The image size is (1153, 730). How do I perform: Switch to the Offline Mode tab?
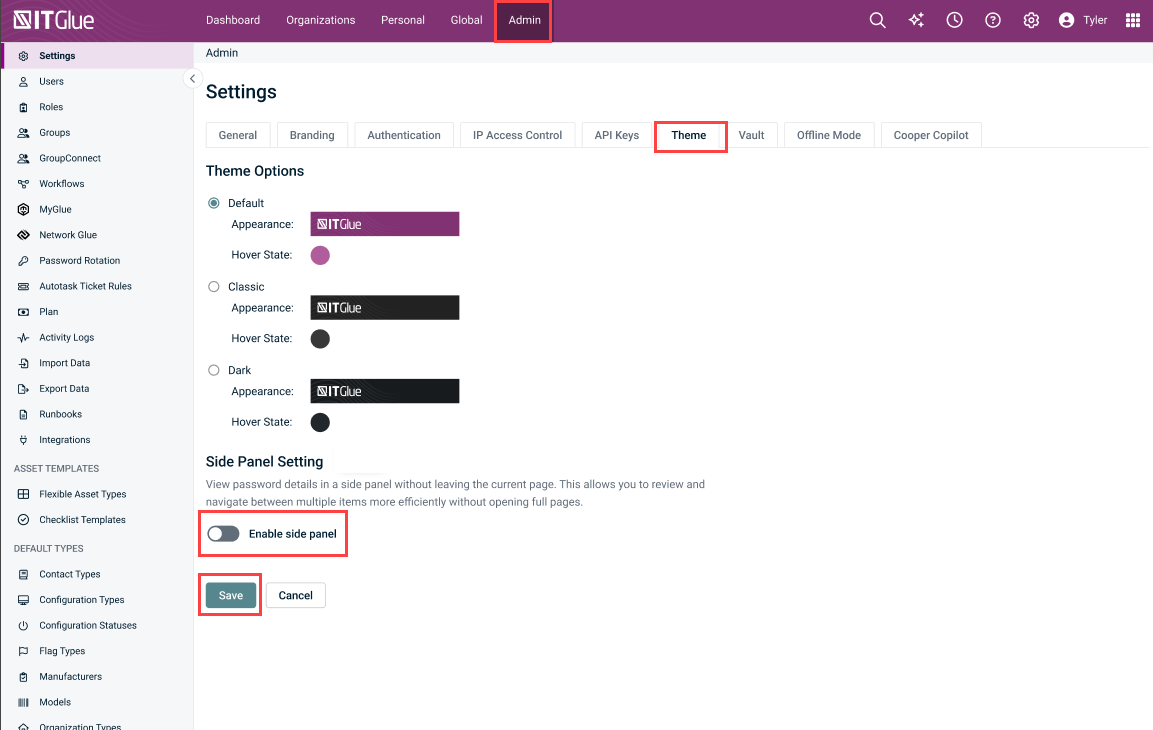click(x=829, y=135)
